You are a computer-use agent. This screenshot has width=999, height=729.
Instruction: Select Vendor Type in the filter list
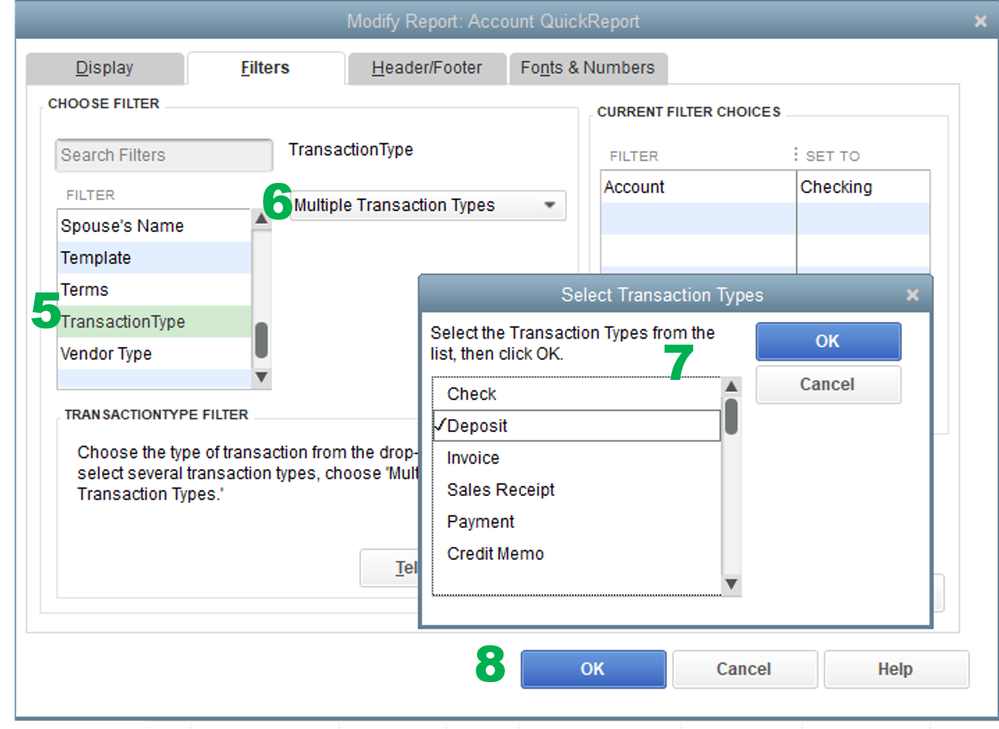click(x=154, y=353)
